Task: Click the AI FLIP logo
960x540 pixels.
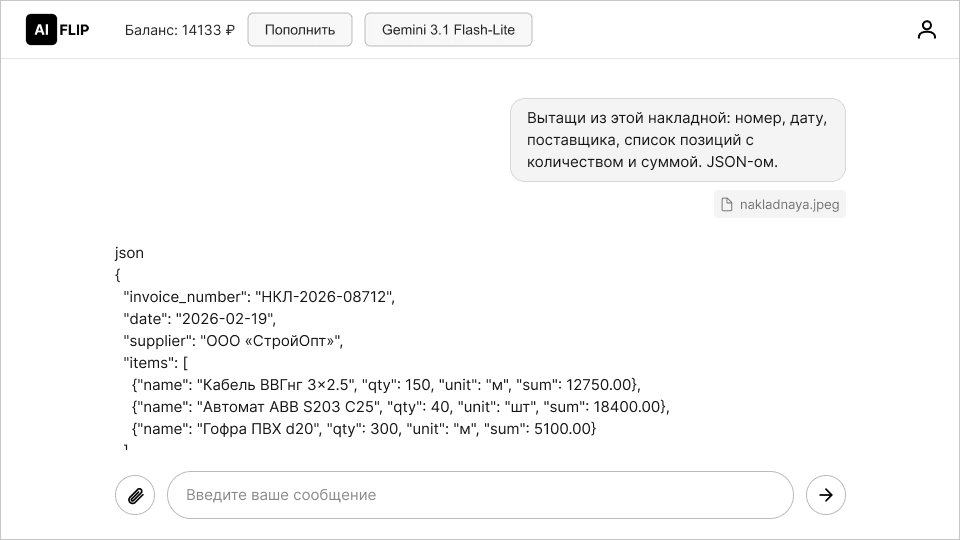Action: [58, 30]
